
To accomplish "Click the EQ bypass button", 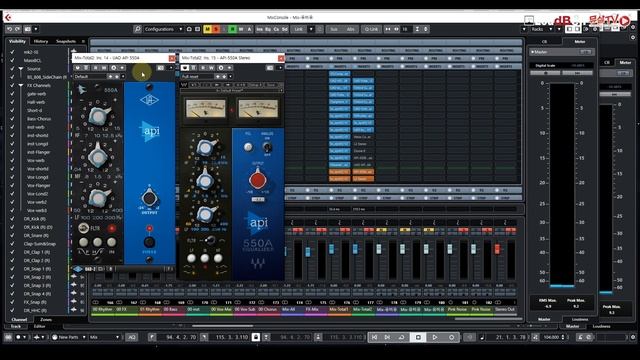I will pos(268,29).
